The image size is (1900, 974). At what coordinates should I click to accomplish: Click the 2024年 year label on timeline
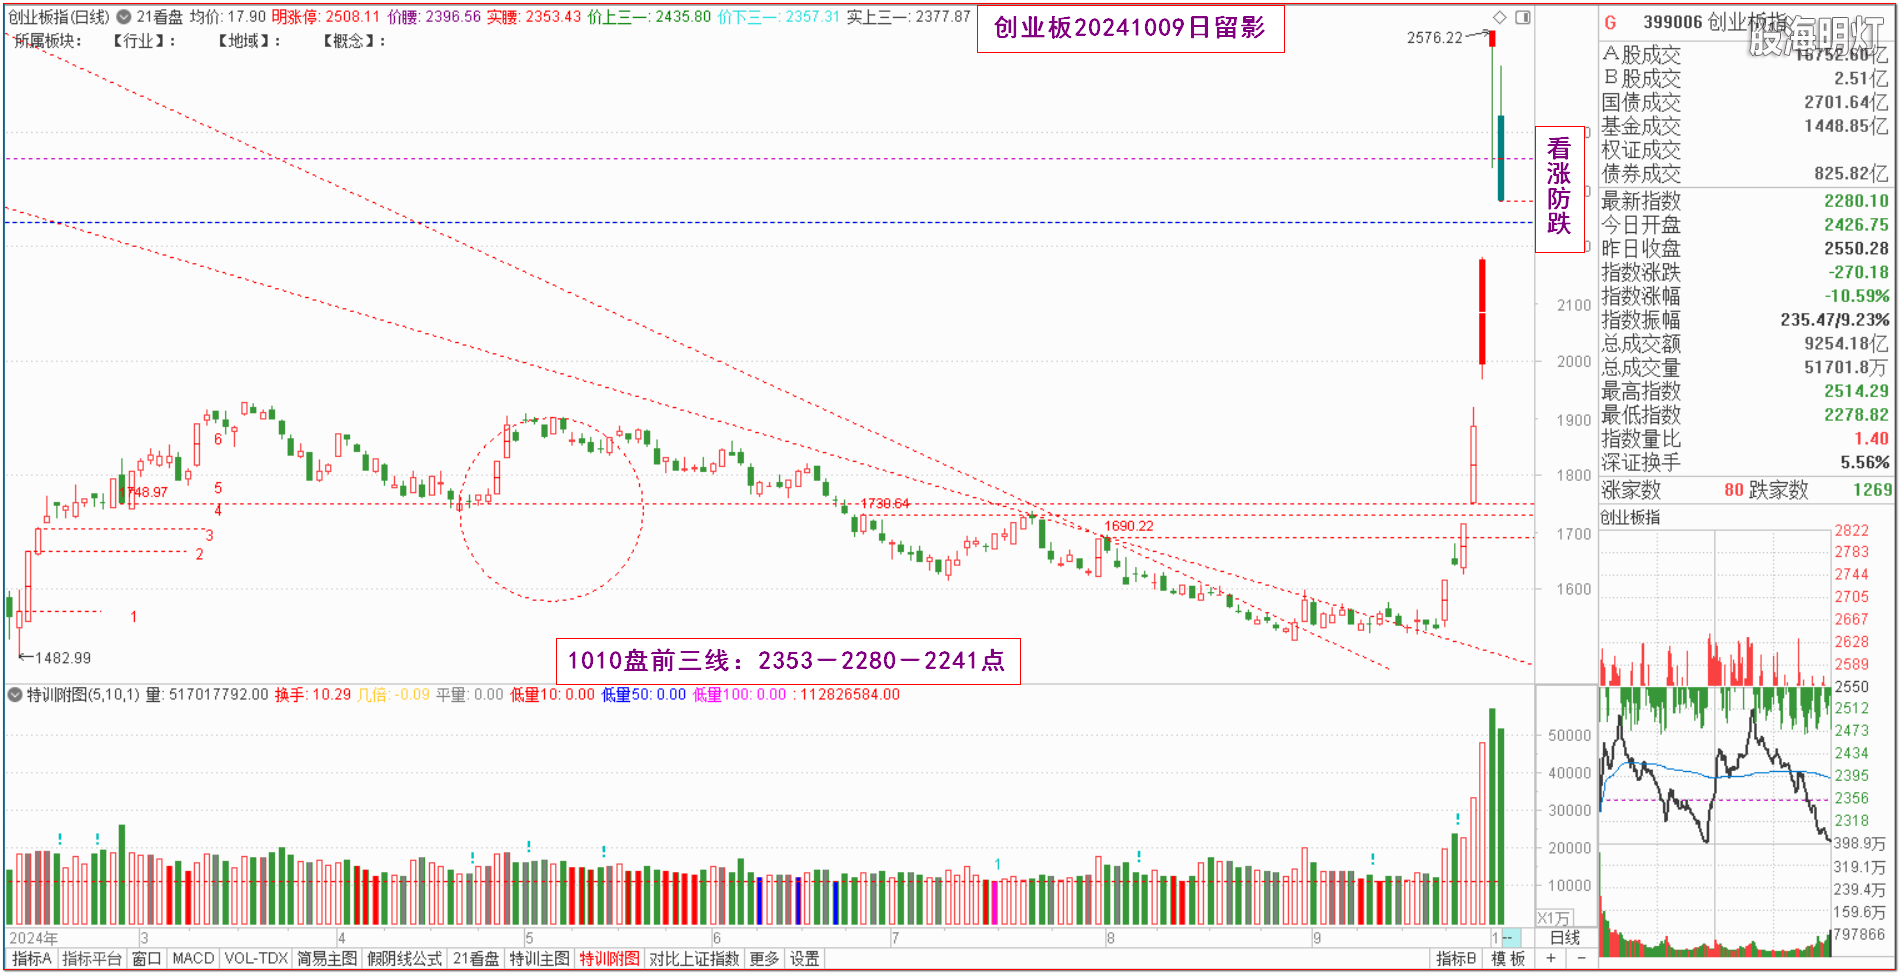pyautogui.click(x=34, y=938)
